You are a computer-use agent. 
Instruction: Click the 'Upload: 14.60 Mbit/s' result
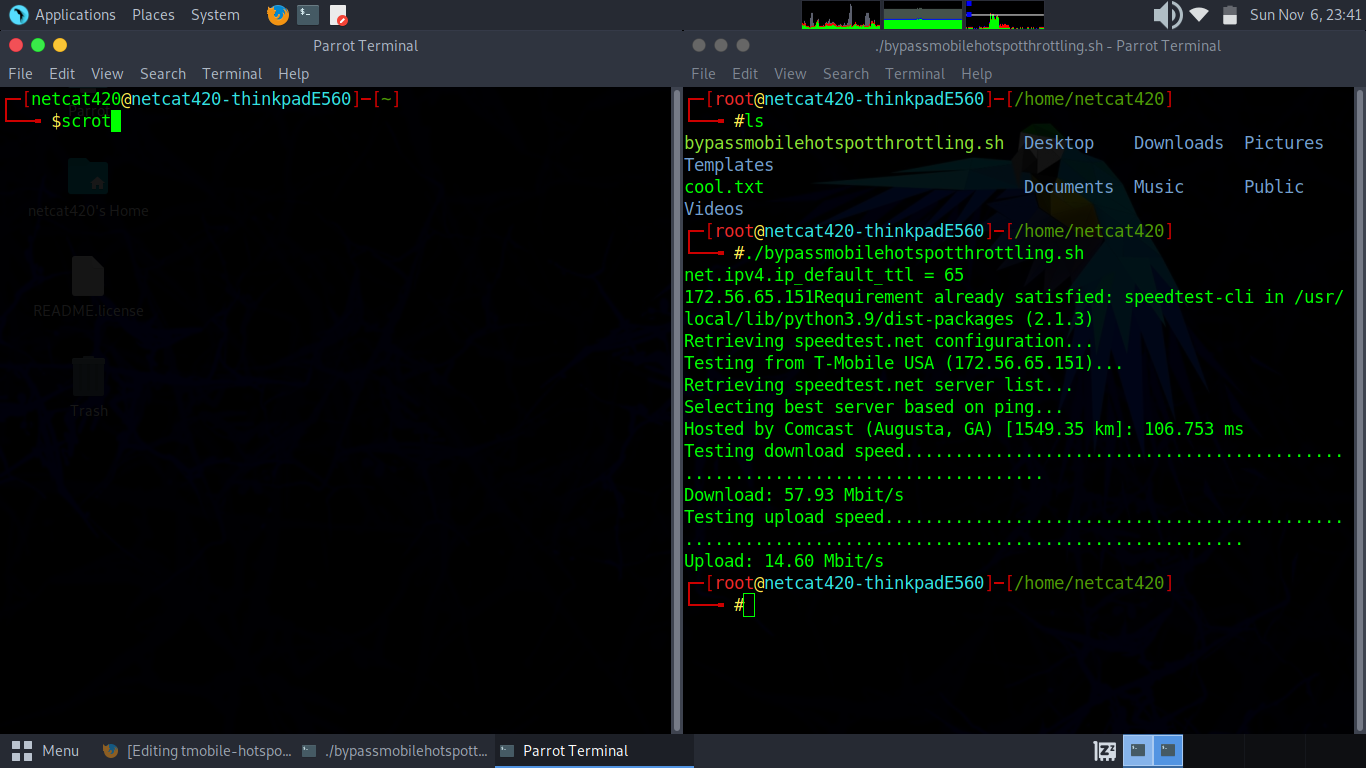[x=784, y=561]
